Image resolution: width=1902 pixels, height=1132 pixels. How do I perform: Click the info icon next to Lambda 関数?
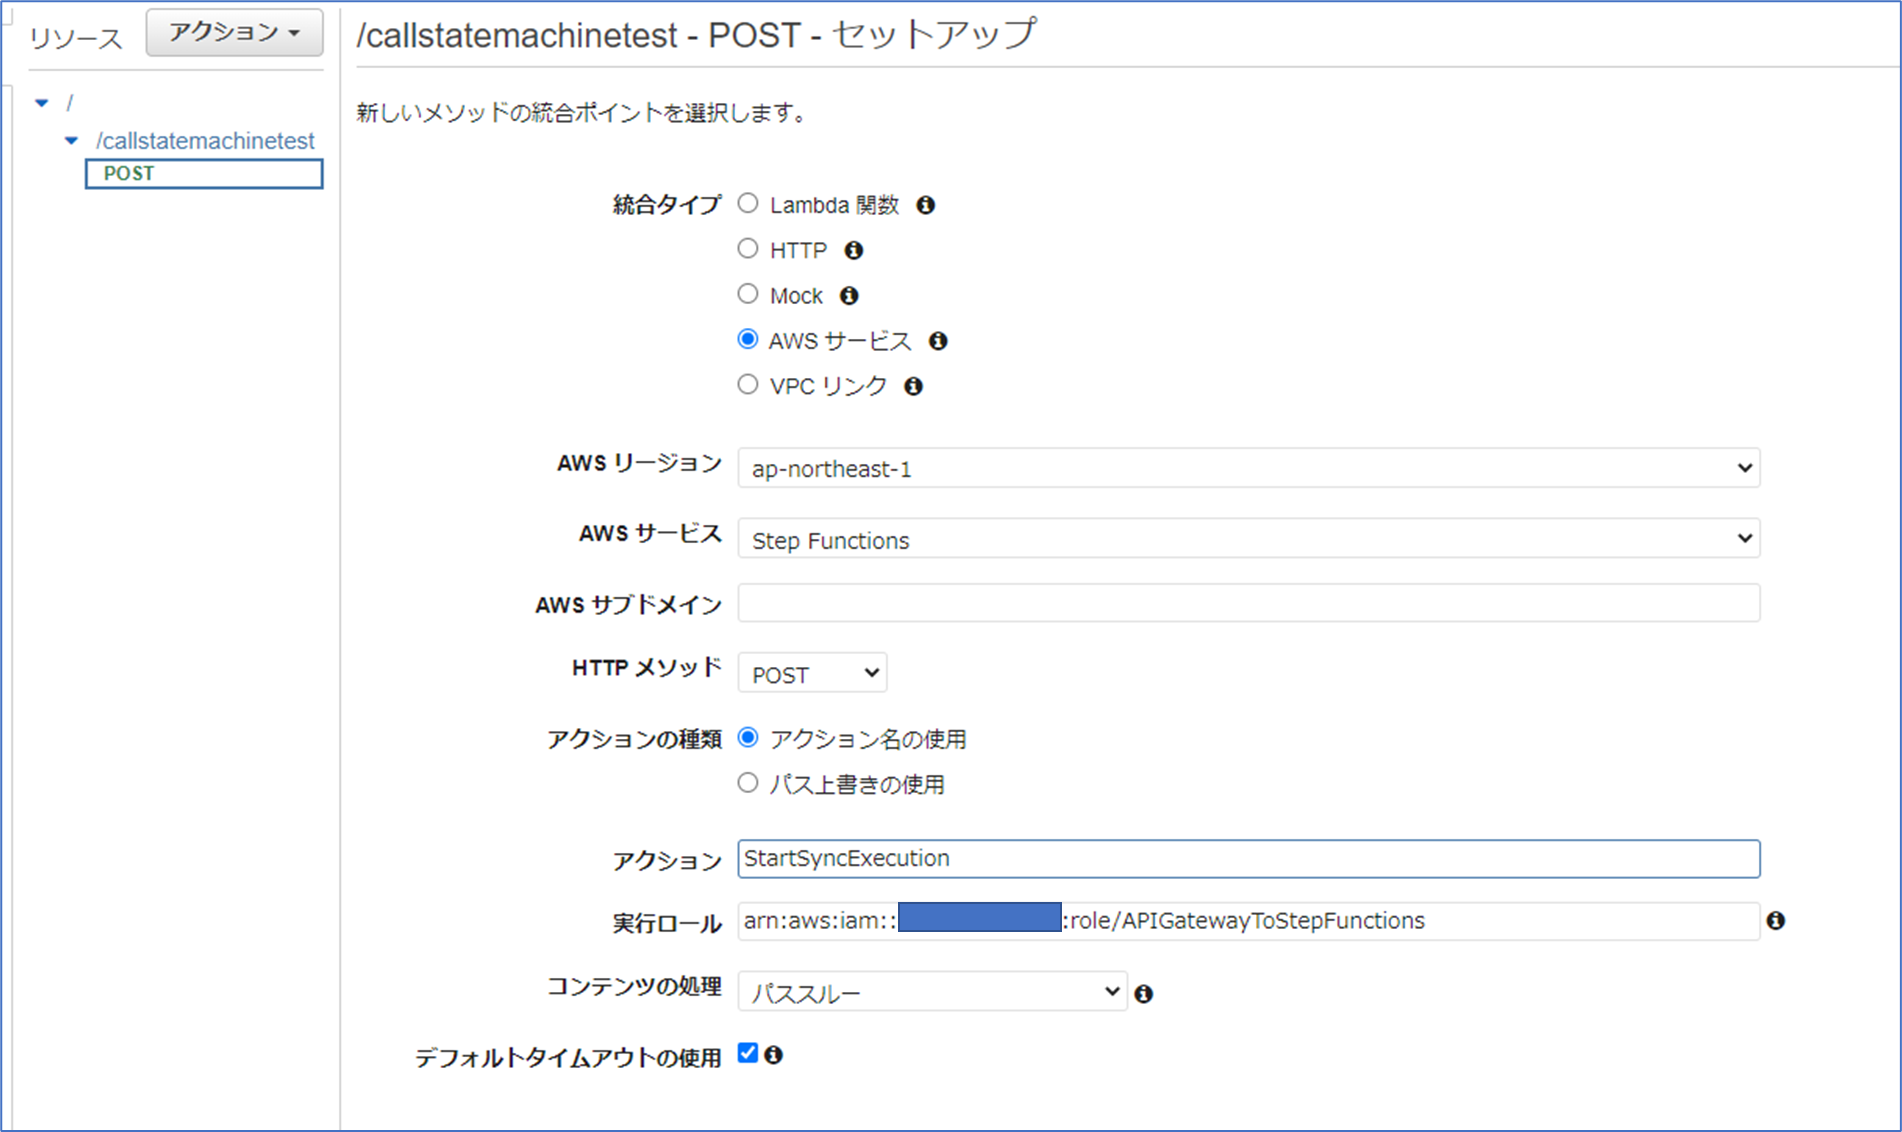[x=926, y=205]
